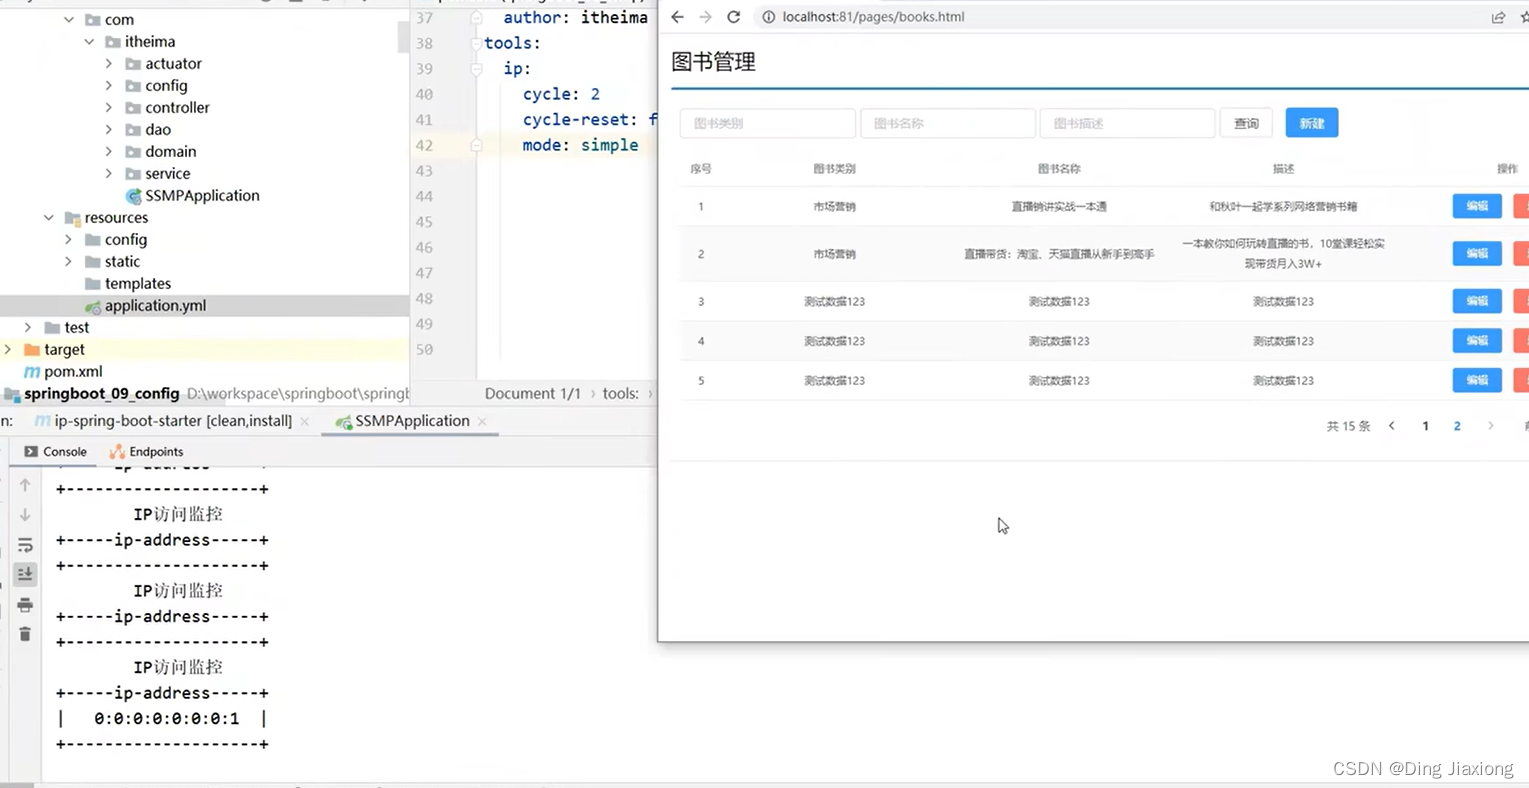Click 编辑 for book row 3
Viewport: 1529px width, 788px height.
point(1477,301)
